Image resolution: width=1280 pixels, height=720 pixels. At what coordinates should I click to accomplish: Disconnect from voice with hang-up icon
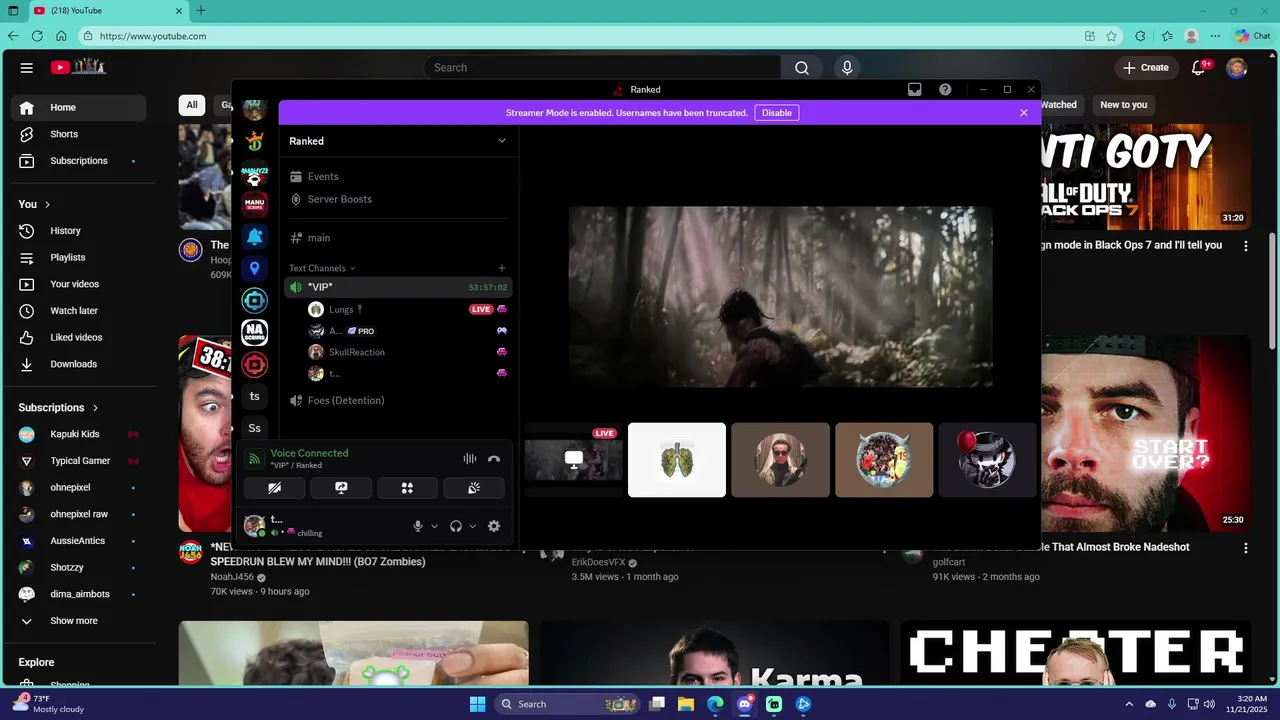pyautogui.click(x=493, y=459)
